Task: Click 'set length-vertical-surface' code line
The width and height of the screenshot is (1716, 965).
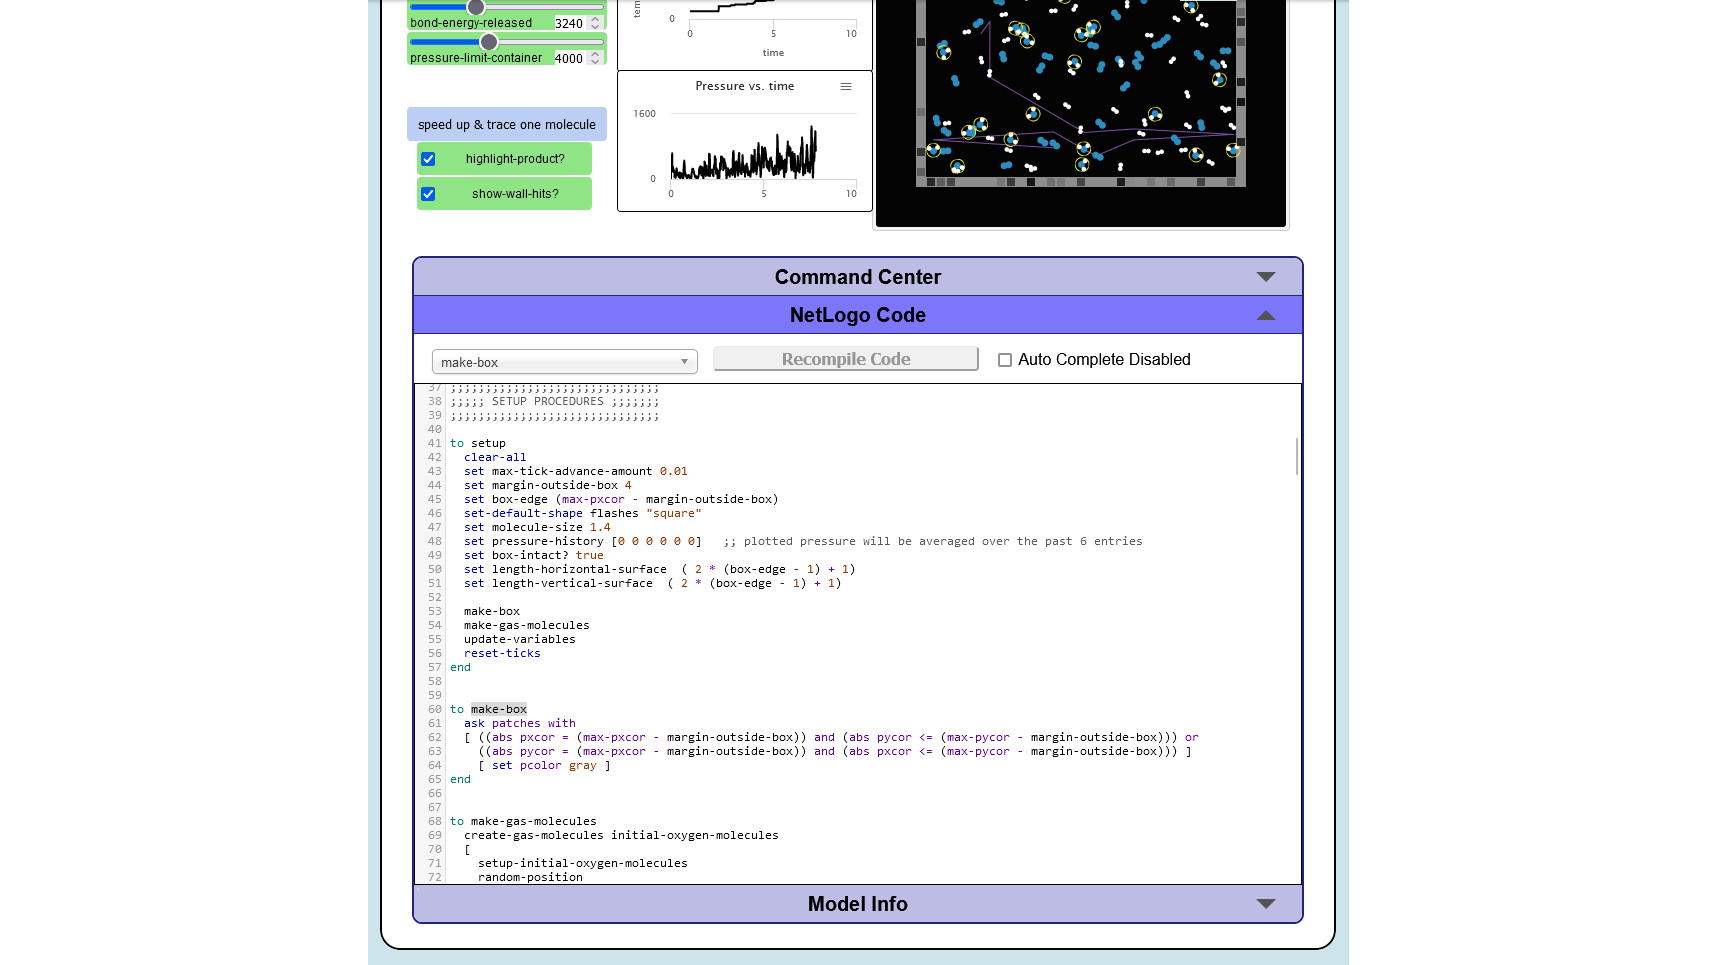Action: (x=653, y=583)
